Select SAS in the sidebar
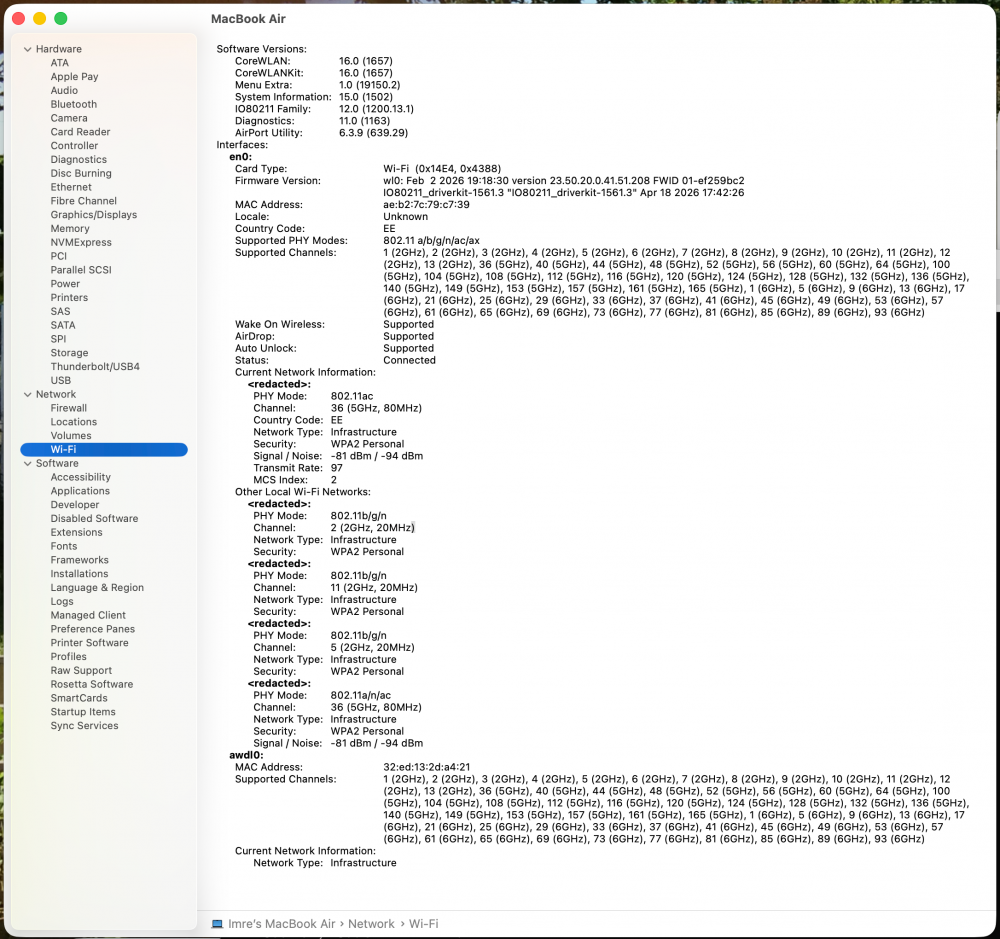Image resolution: width=1000 pixels, height=939 pixels. click(61, 311)
